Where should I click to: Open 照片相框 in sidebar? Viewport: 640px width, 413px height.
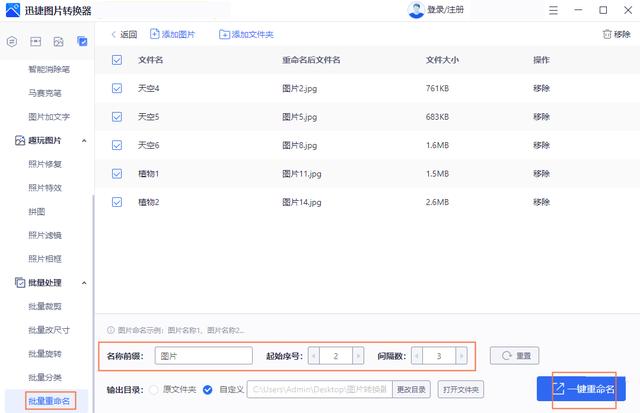(x=45, y=259)
